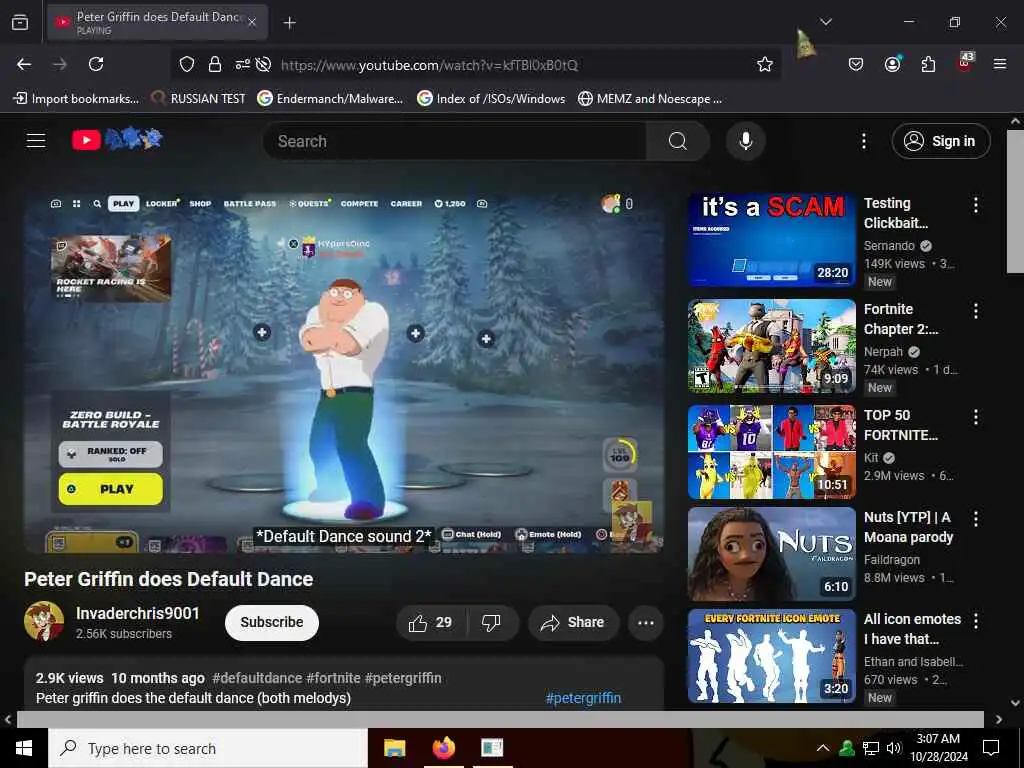Show site security padlock info
Viewport: 1024px width, 768px height.
tap(215, 64)
